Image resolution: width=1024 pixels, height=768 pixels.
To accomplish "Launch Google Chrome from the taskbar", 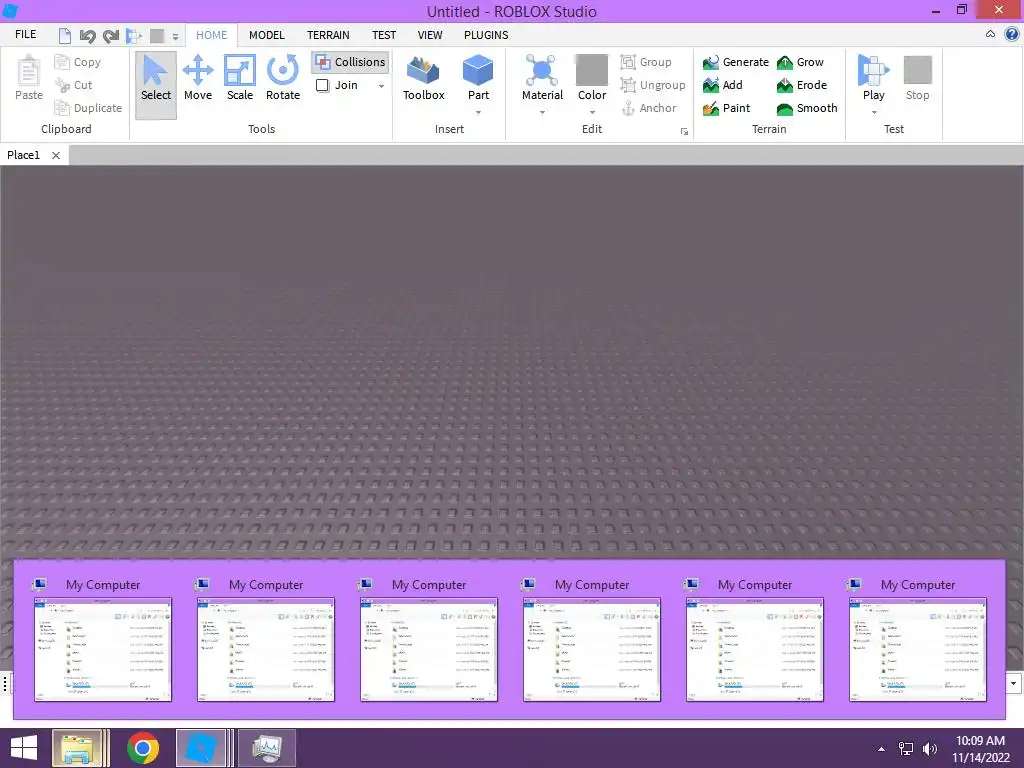I will 143,748.
